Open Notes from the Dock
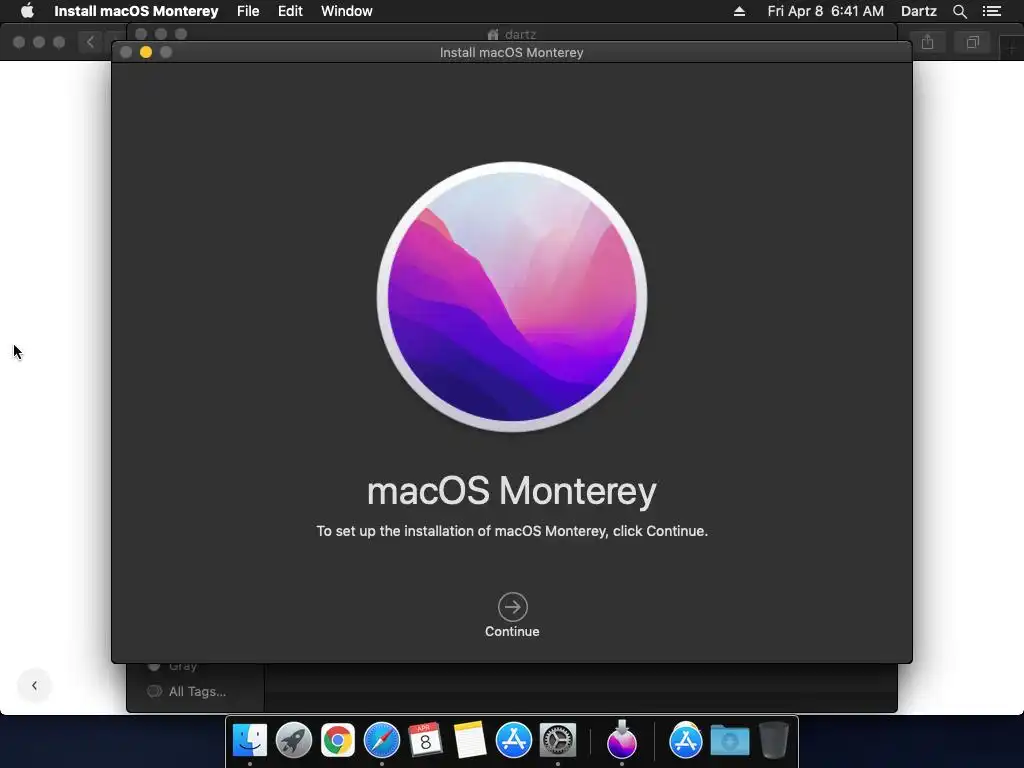 pyautogui.click(x=470, y=741)
